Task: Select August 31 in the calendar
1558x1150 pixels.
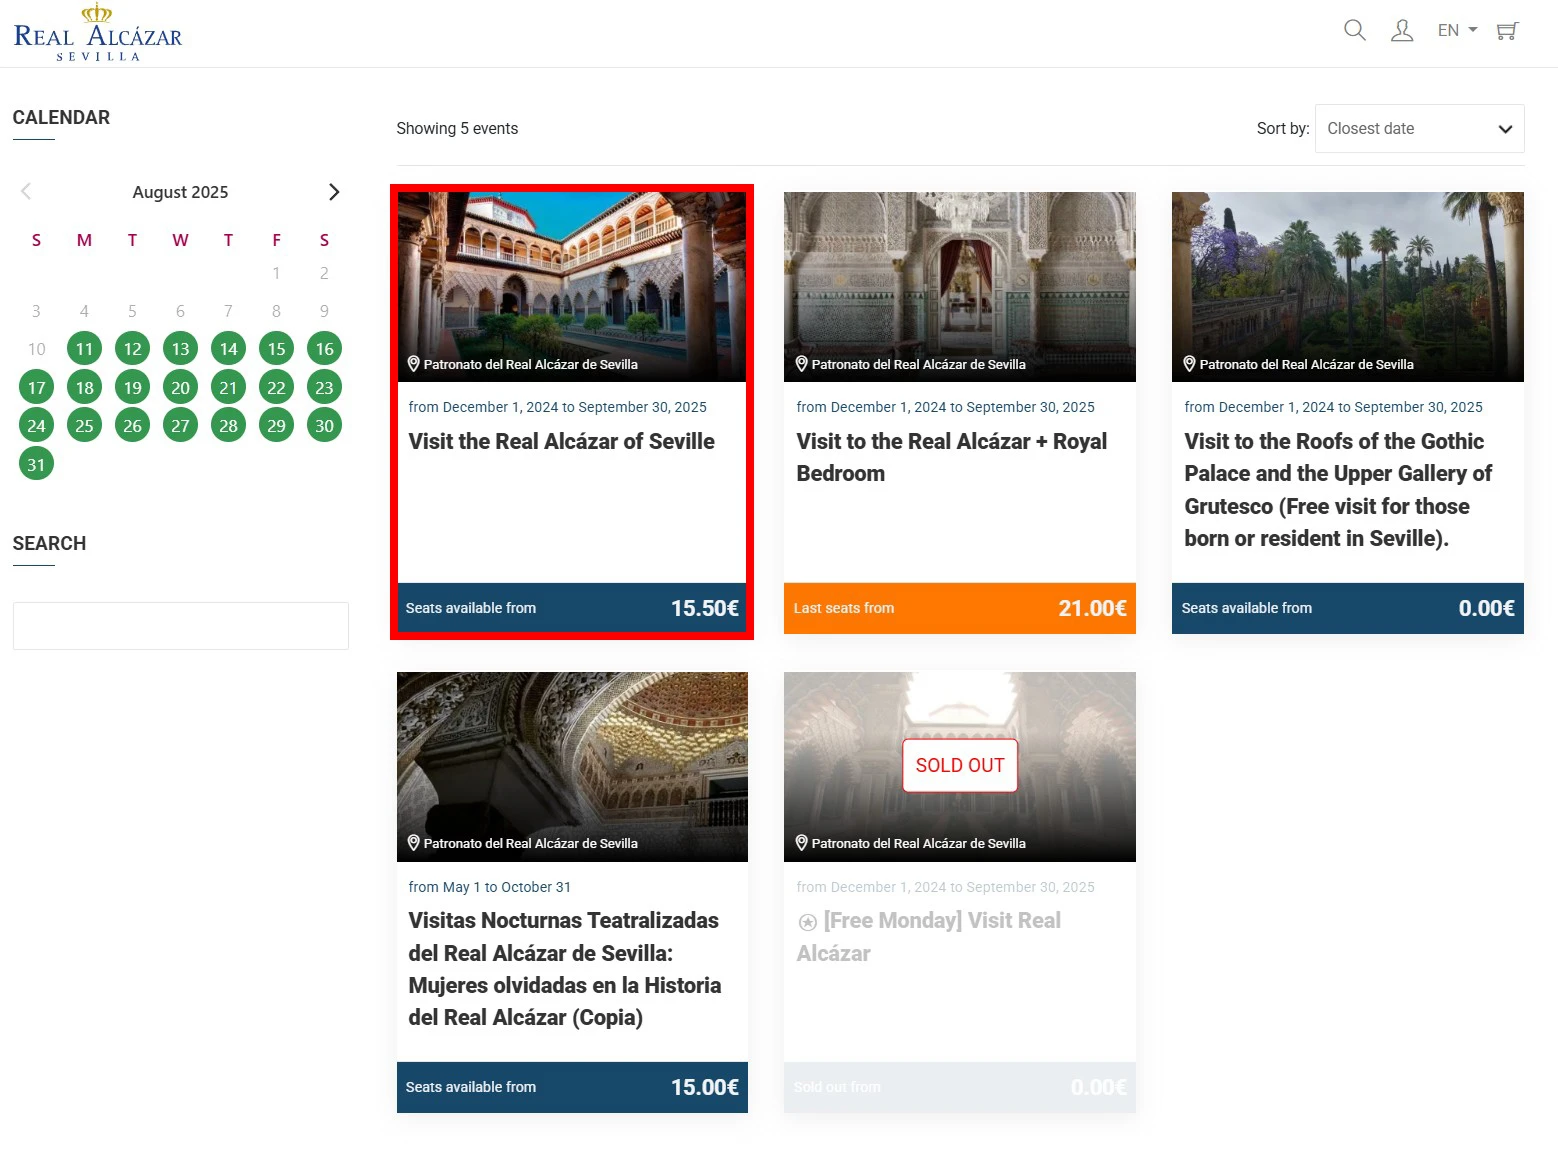Action: coord(36,464)
